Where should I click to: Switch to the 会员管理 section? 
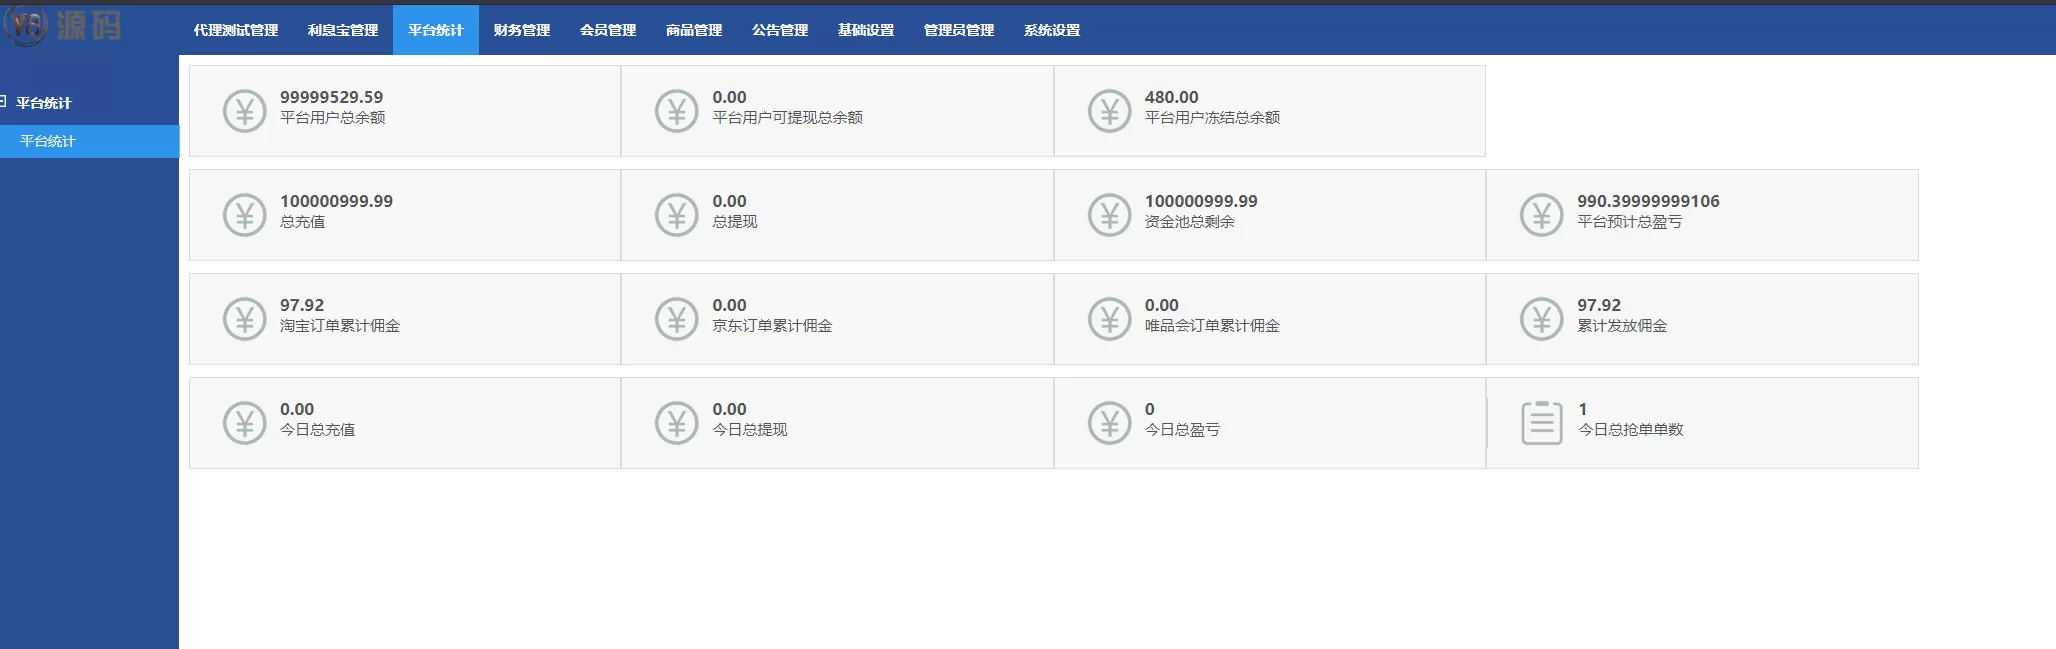tap(608, 30)
